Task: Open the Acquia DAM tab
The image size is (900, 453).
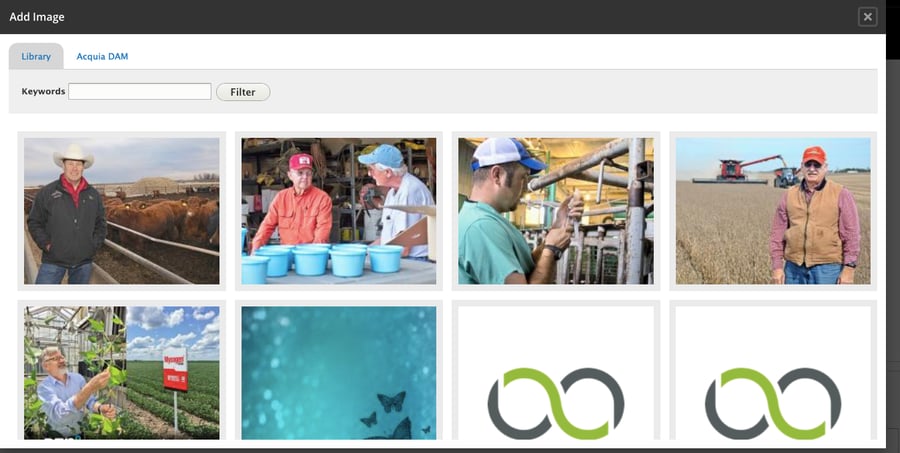Action: (x=102, y=56)
